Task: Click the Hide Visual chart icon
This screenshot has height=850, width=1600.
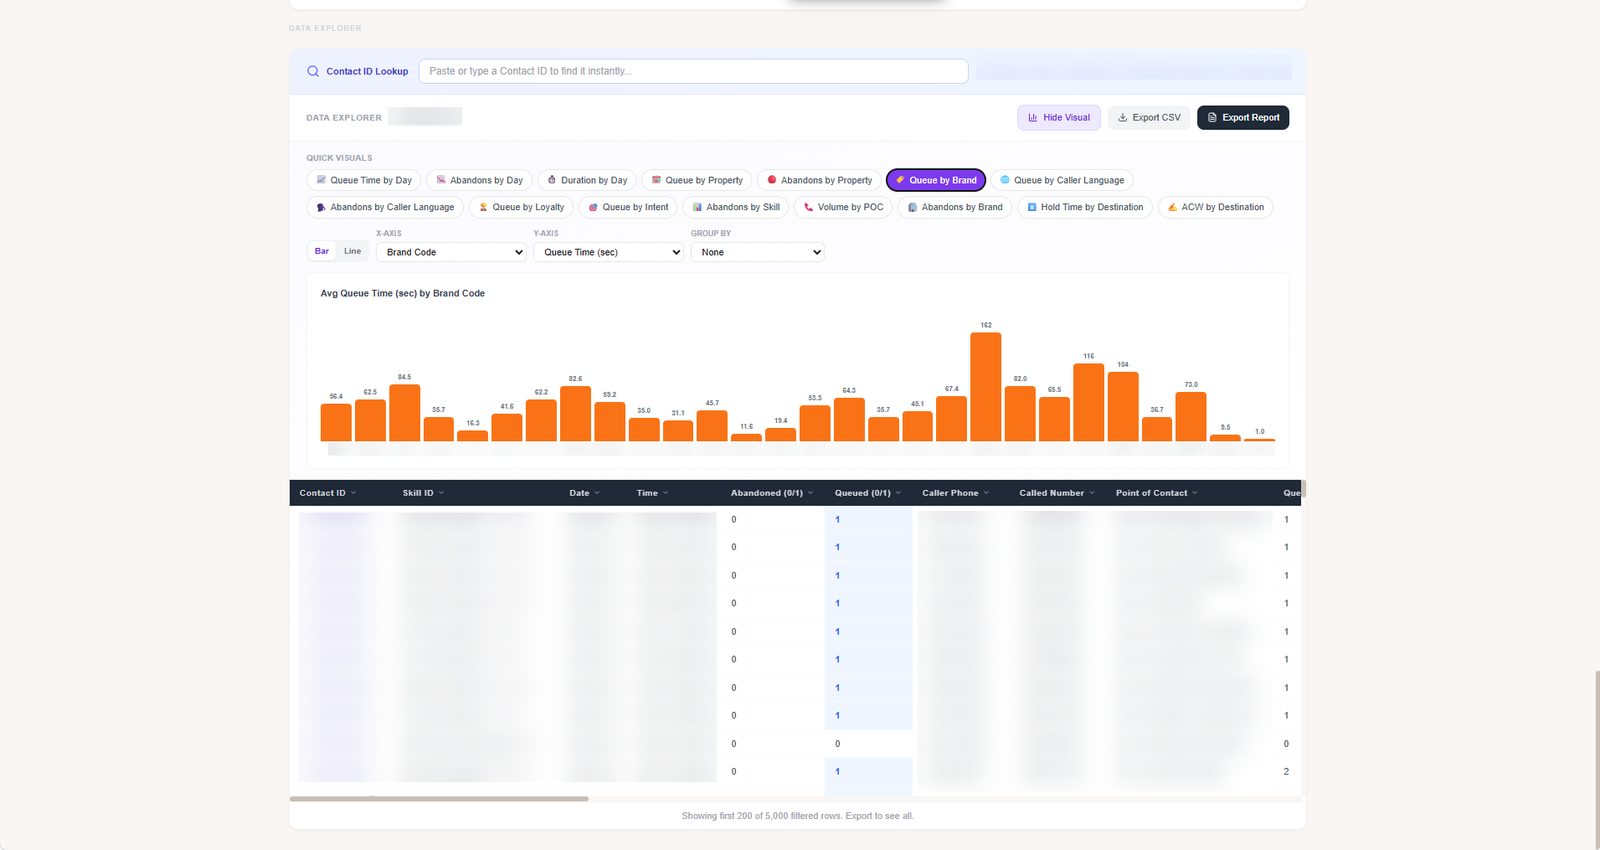Action: [x=1033, y=118]
